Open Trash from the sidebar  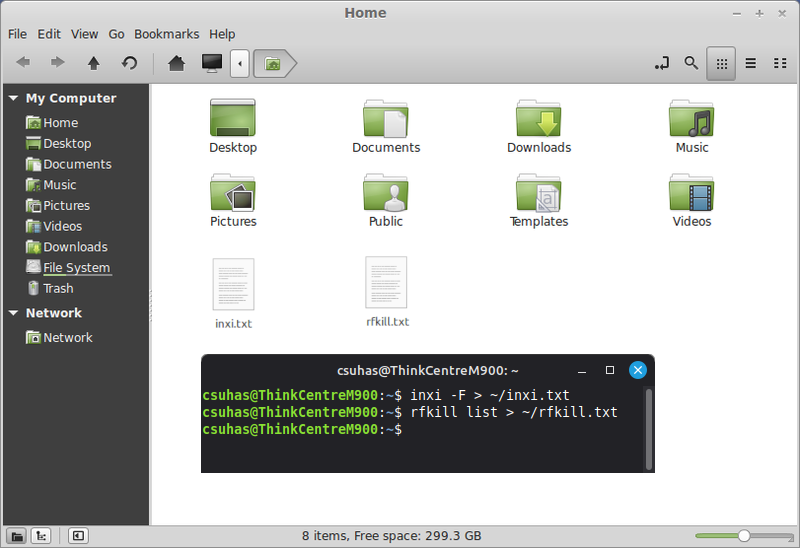(x=58, y=288)
